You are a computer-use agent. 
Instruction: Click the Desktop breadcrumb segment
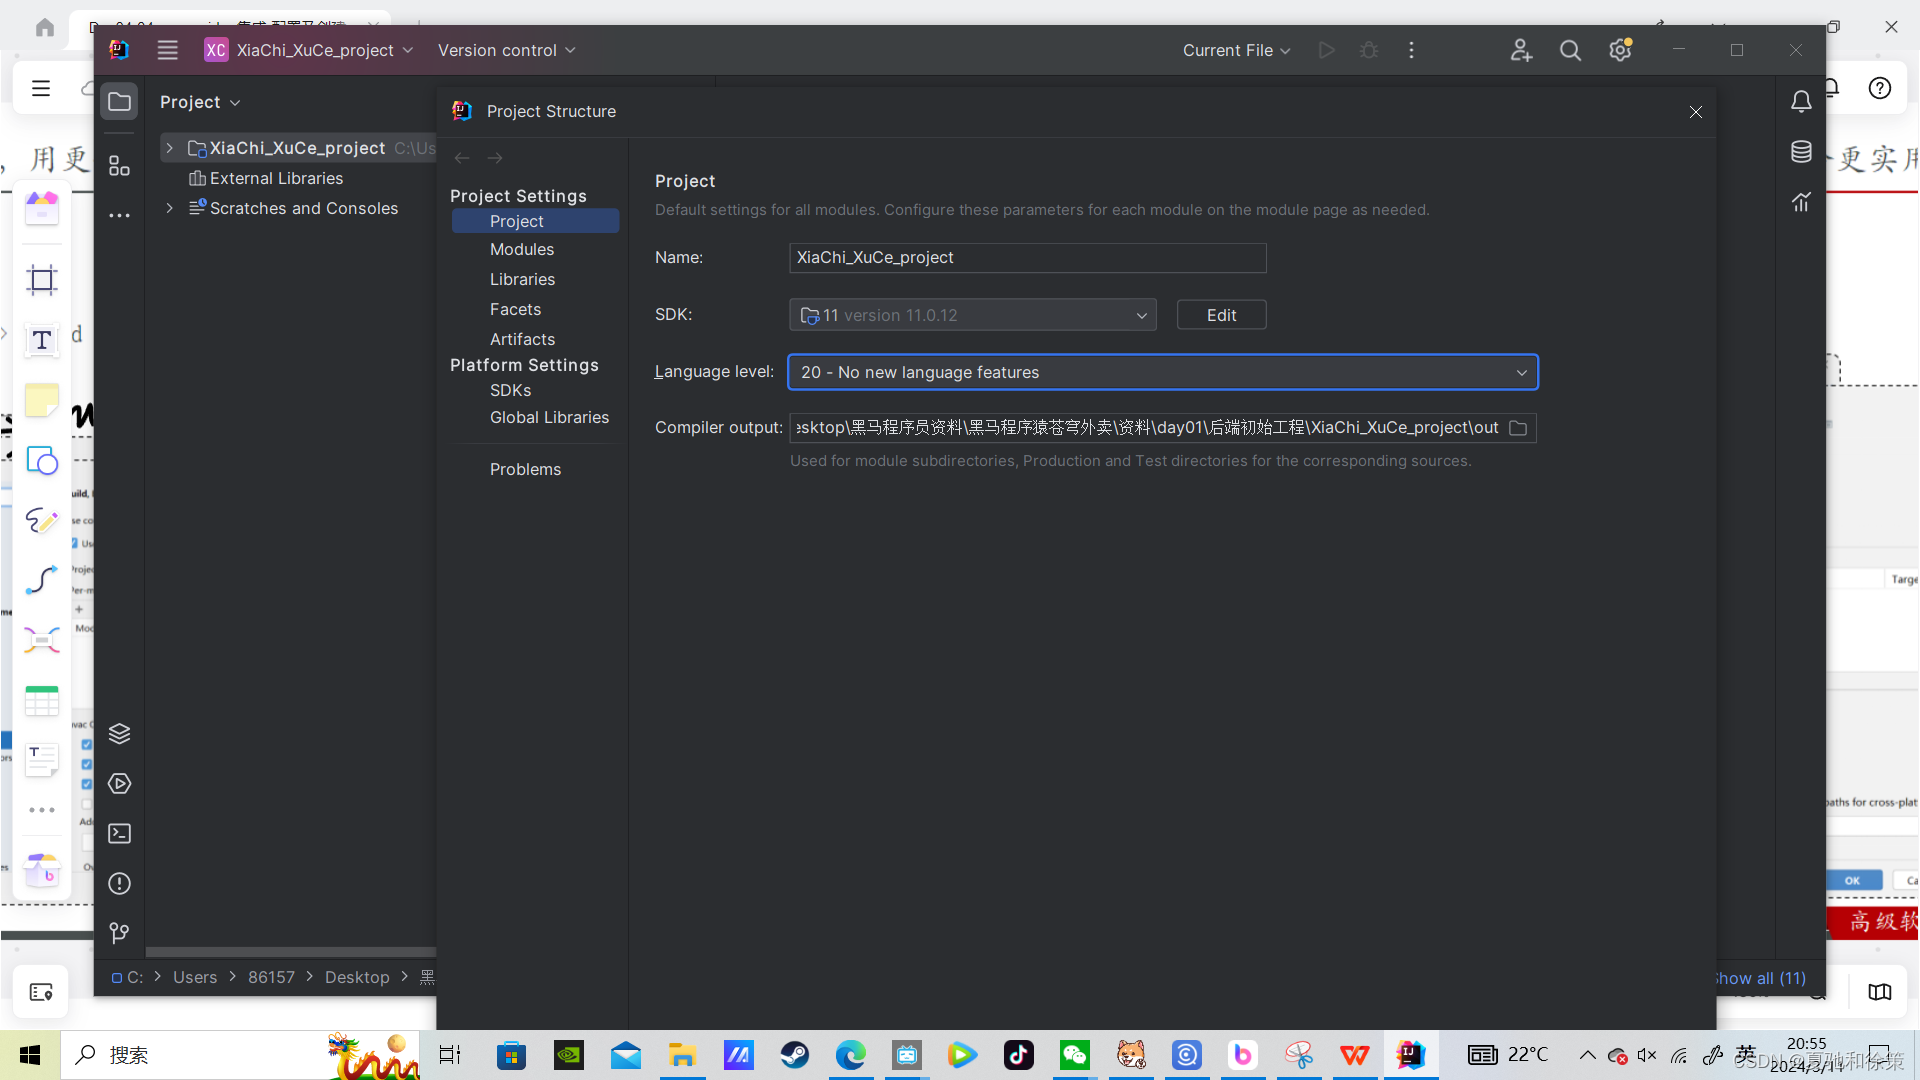tap(357, 977)
